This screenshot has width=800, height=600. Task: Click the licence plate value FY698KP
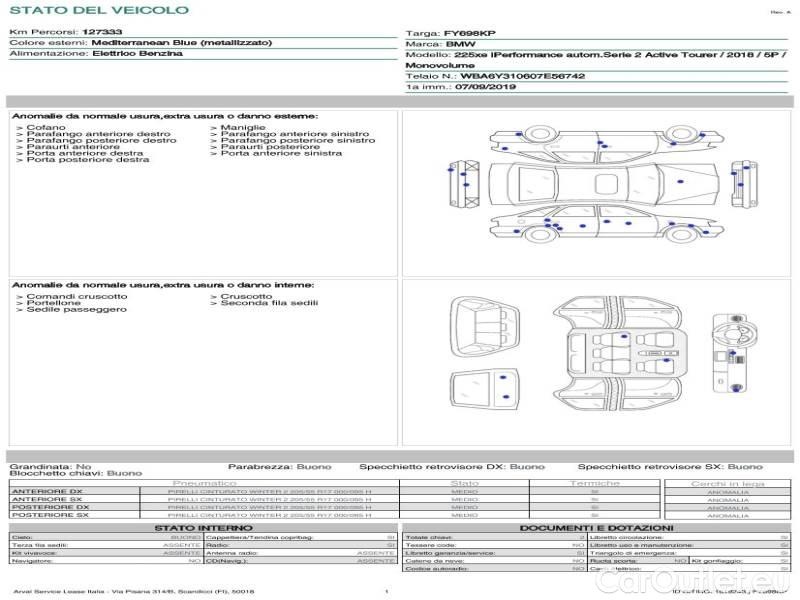469,34
